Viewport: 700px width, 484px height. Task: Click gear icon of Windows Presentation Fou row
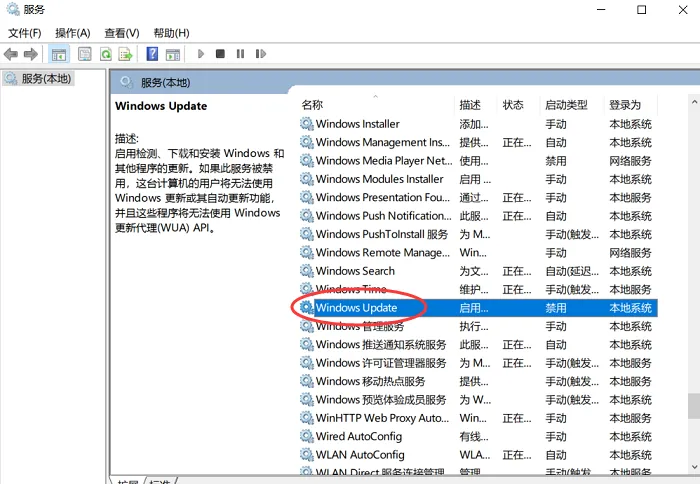[x=306, y=197]
